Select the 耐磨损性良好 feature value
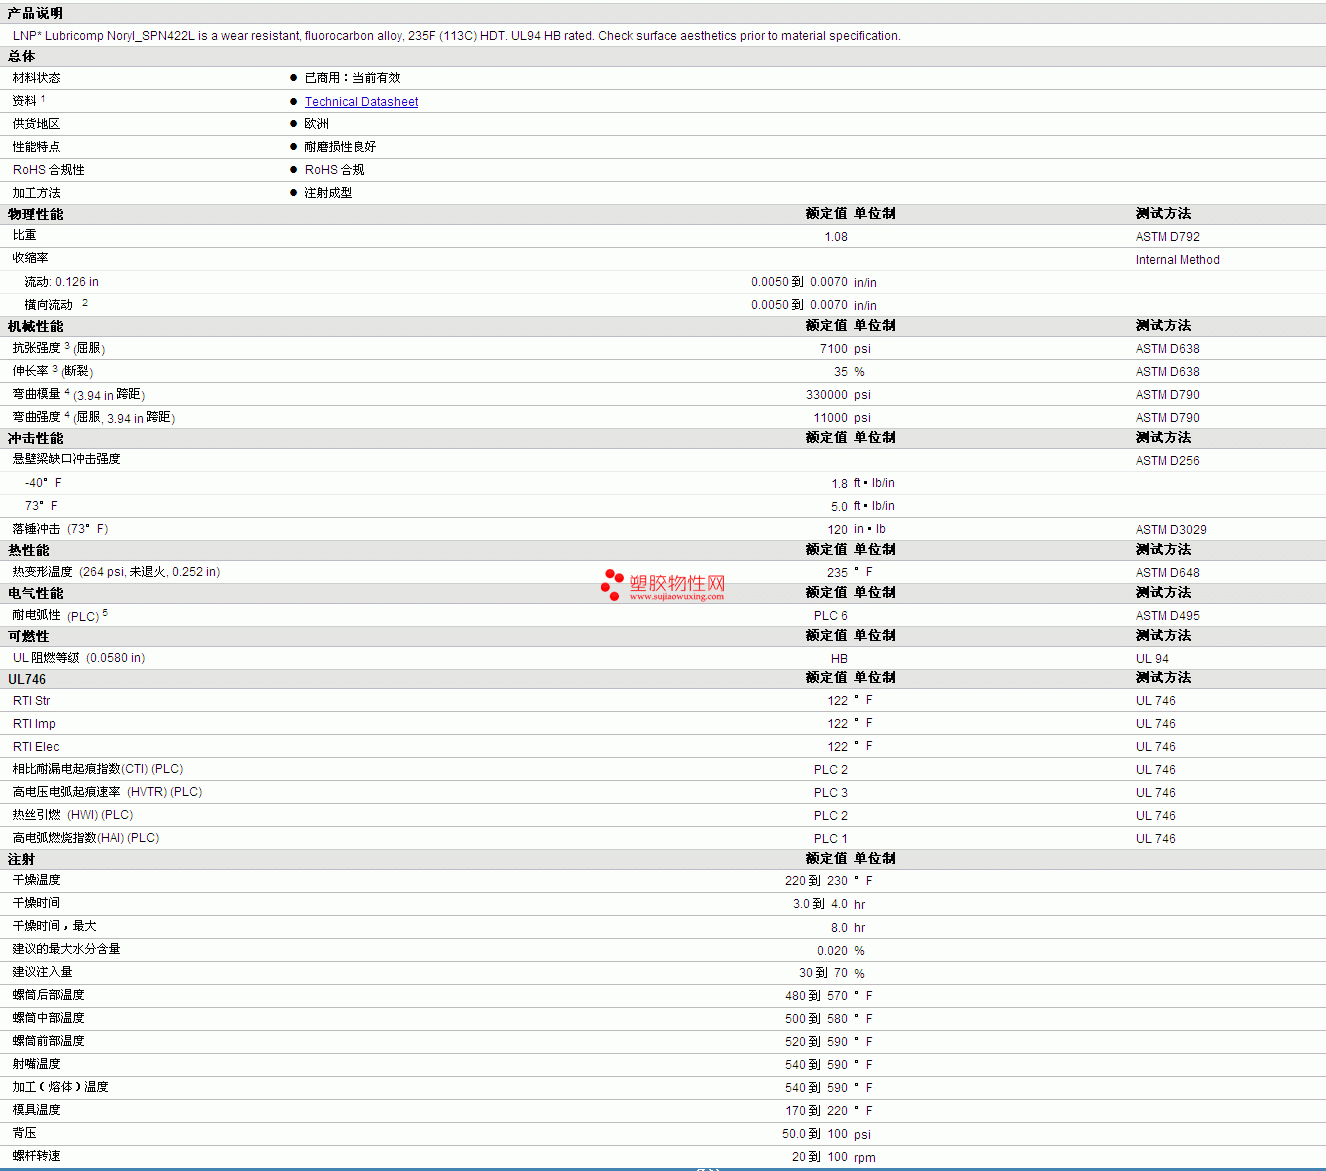The width and height of the screenshot is (1326, 1171). tap(340, 147)
